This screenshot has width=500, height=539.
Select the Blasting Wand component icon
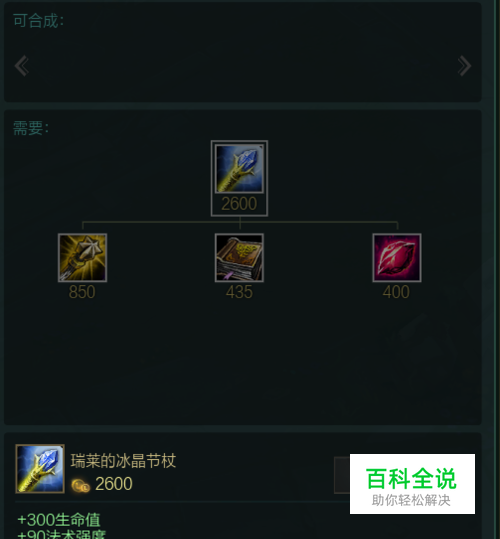tap(82, 257)
